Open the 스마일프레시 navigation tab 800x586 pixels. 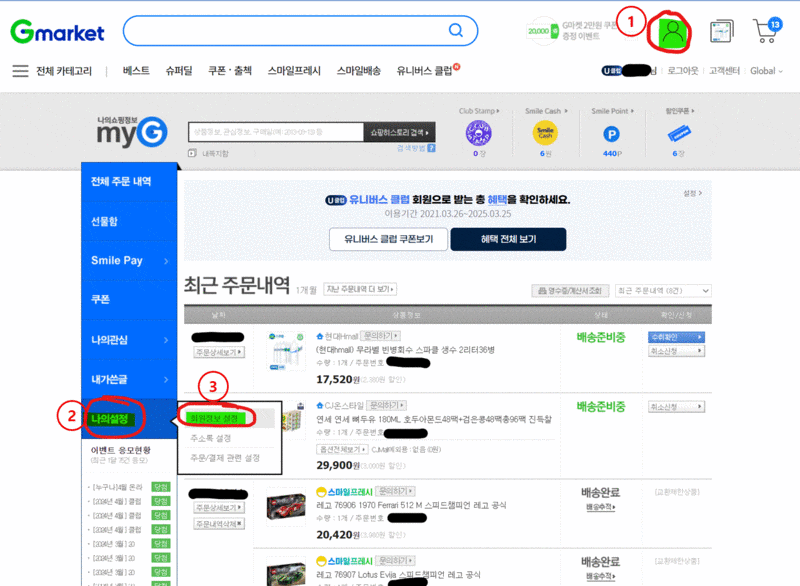point(294,71)
